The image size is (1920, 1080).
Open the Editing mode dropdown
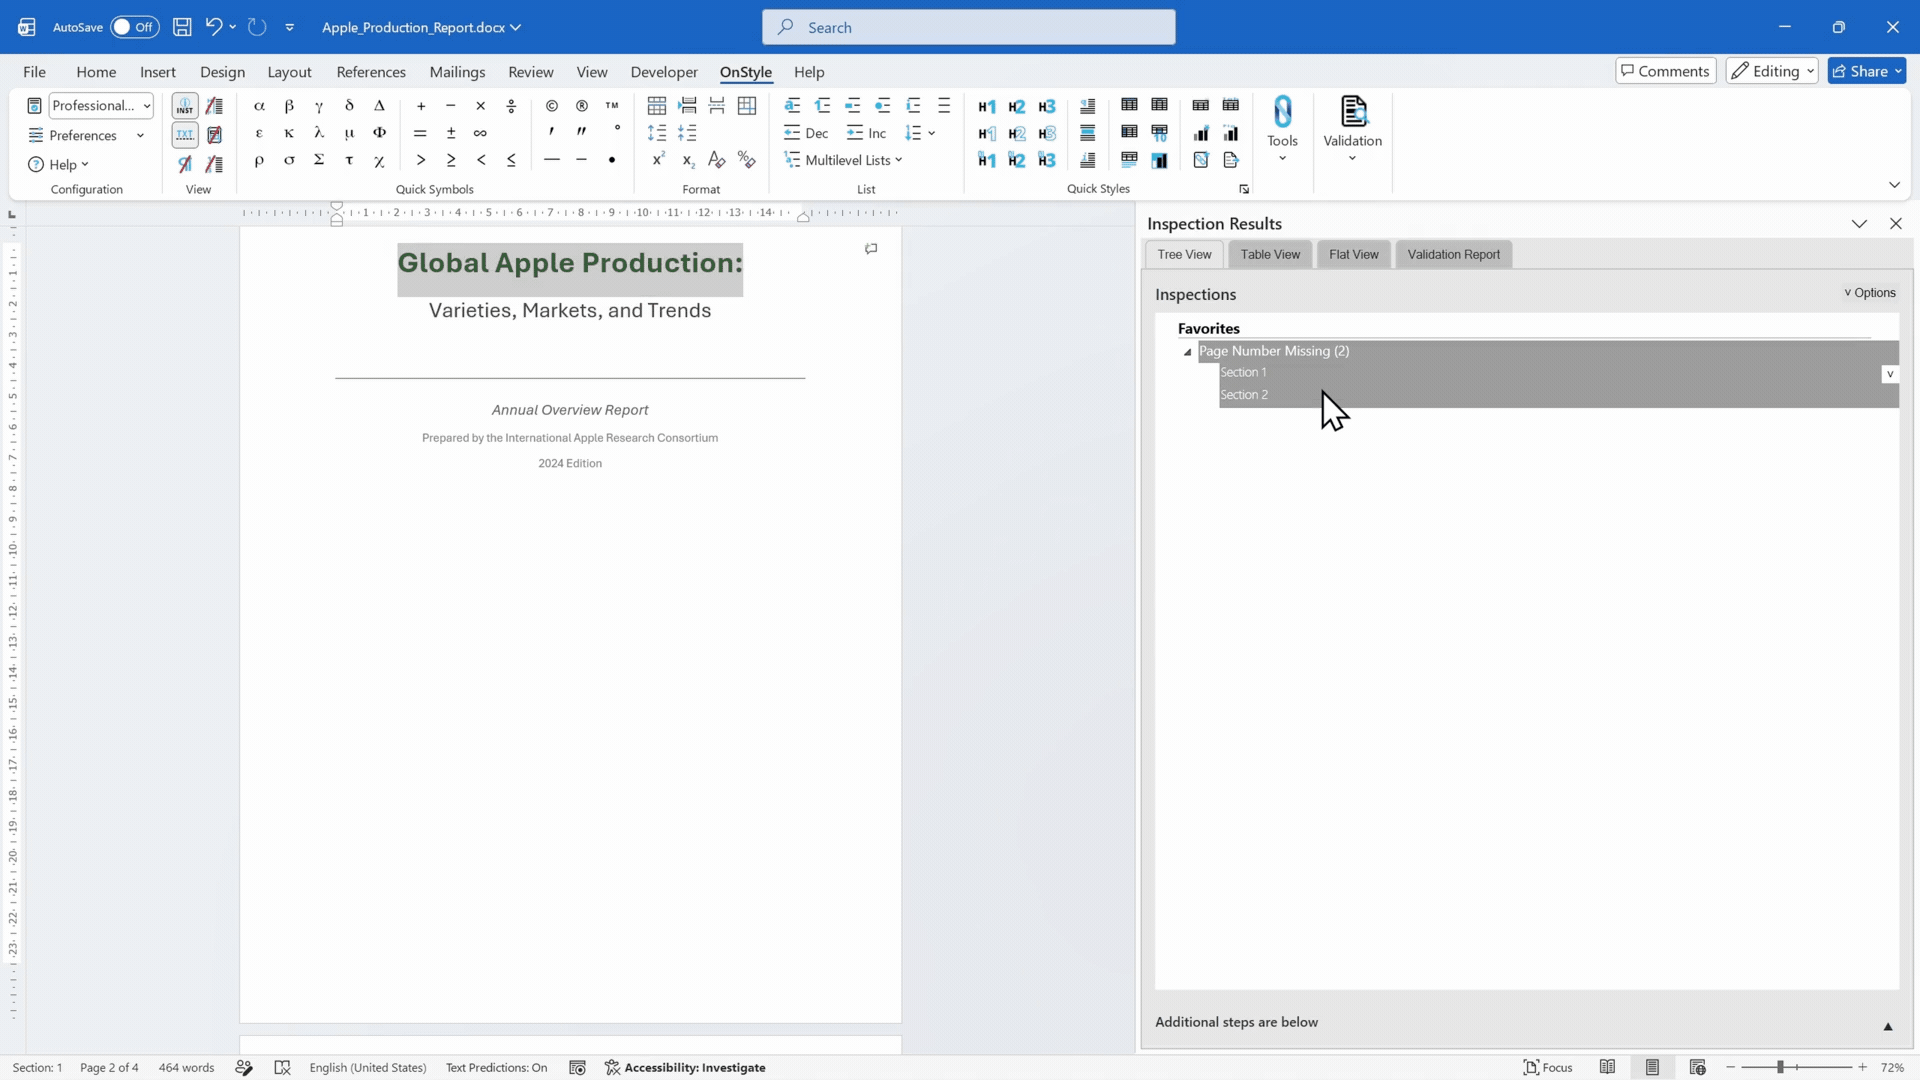point(1772,71)
